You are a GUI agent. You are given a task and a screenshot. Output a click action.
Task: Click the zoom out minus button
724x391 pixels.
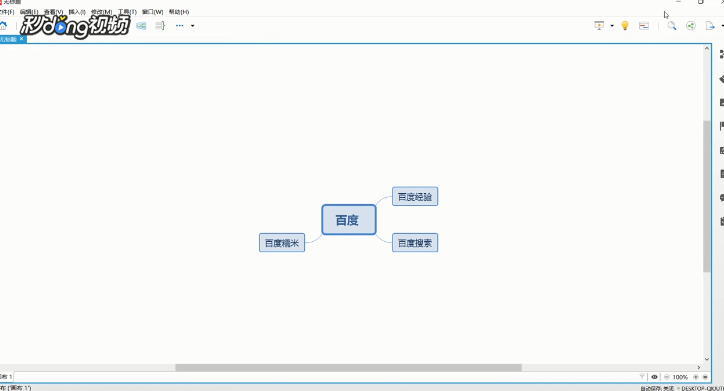pyautogui.click(x=667, y=377)
